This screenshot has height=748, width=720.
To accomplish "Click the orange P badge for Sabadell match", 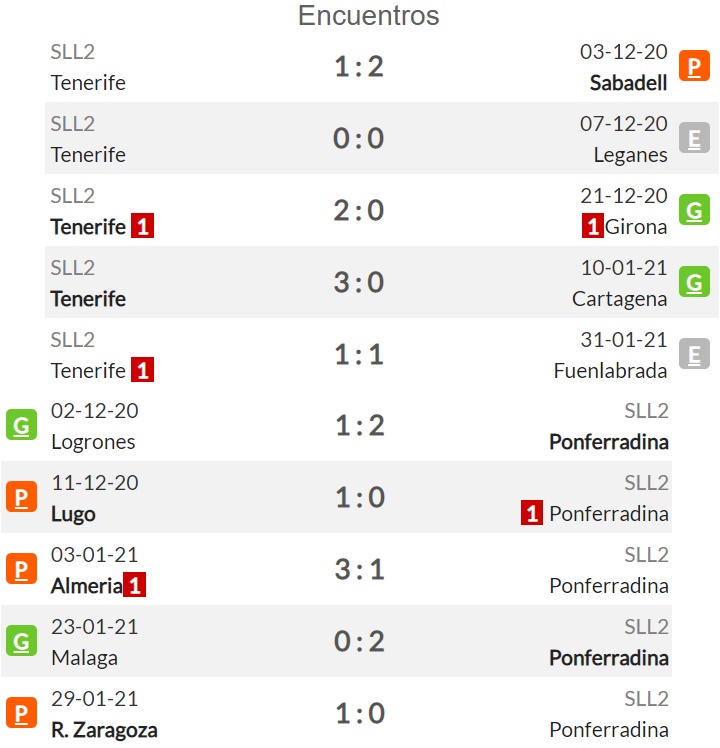I will tap(694, 66).
